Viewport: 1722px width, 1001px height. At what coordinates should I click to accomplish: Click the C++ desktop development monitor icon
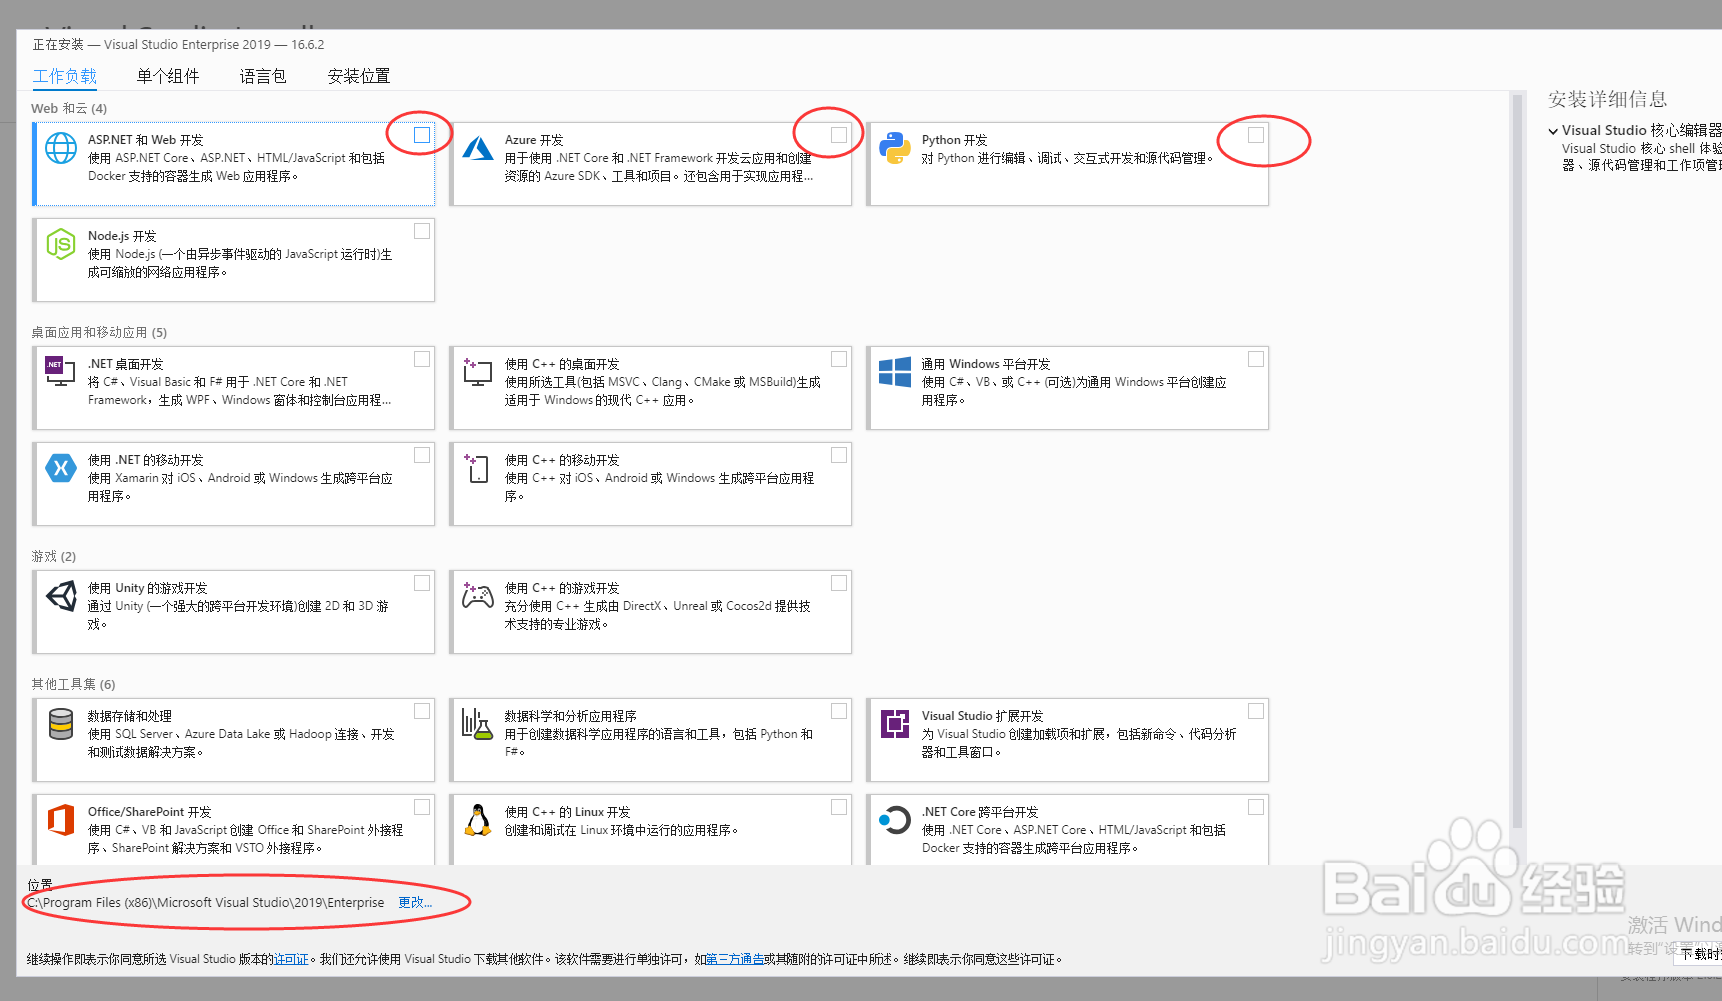(x=477, y=371)
